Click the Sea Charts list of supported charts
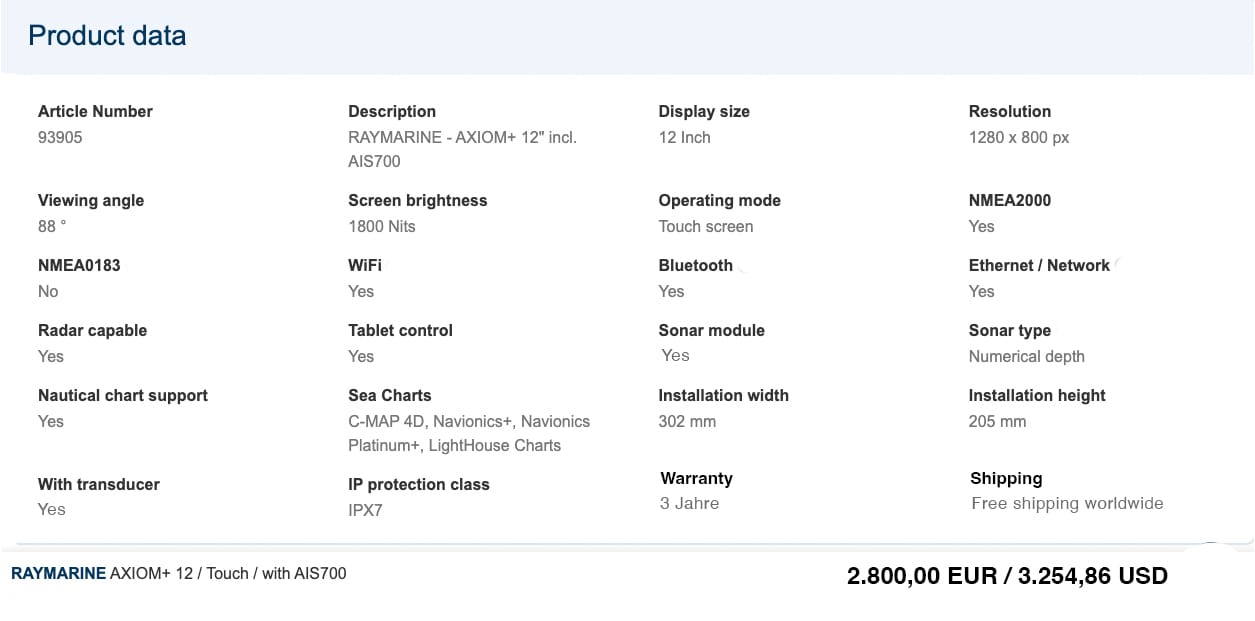This screenshot has height=621, width=1255. tap(468, 433)
